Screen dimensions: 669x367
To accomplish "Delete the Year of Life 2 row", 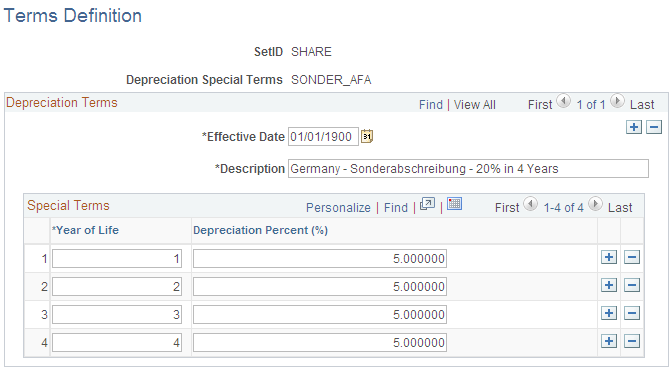I will pos(632,285).
